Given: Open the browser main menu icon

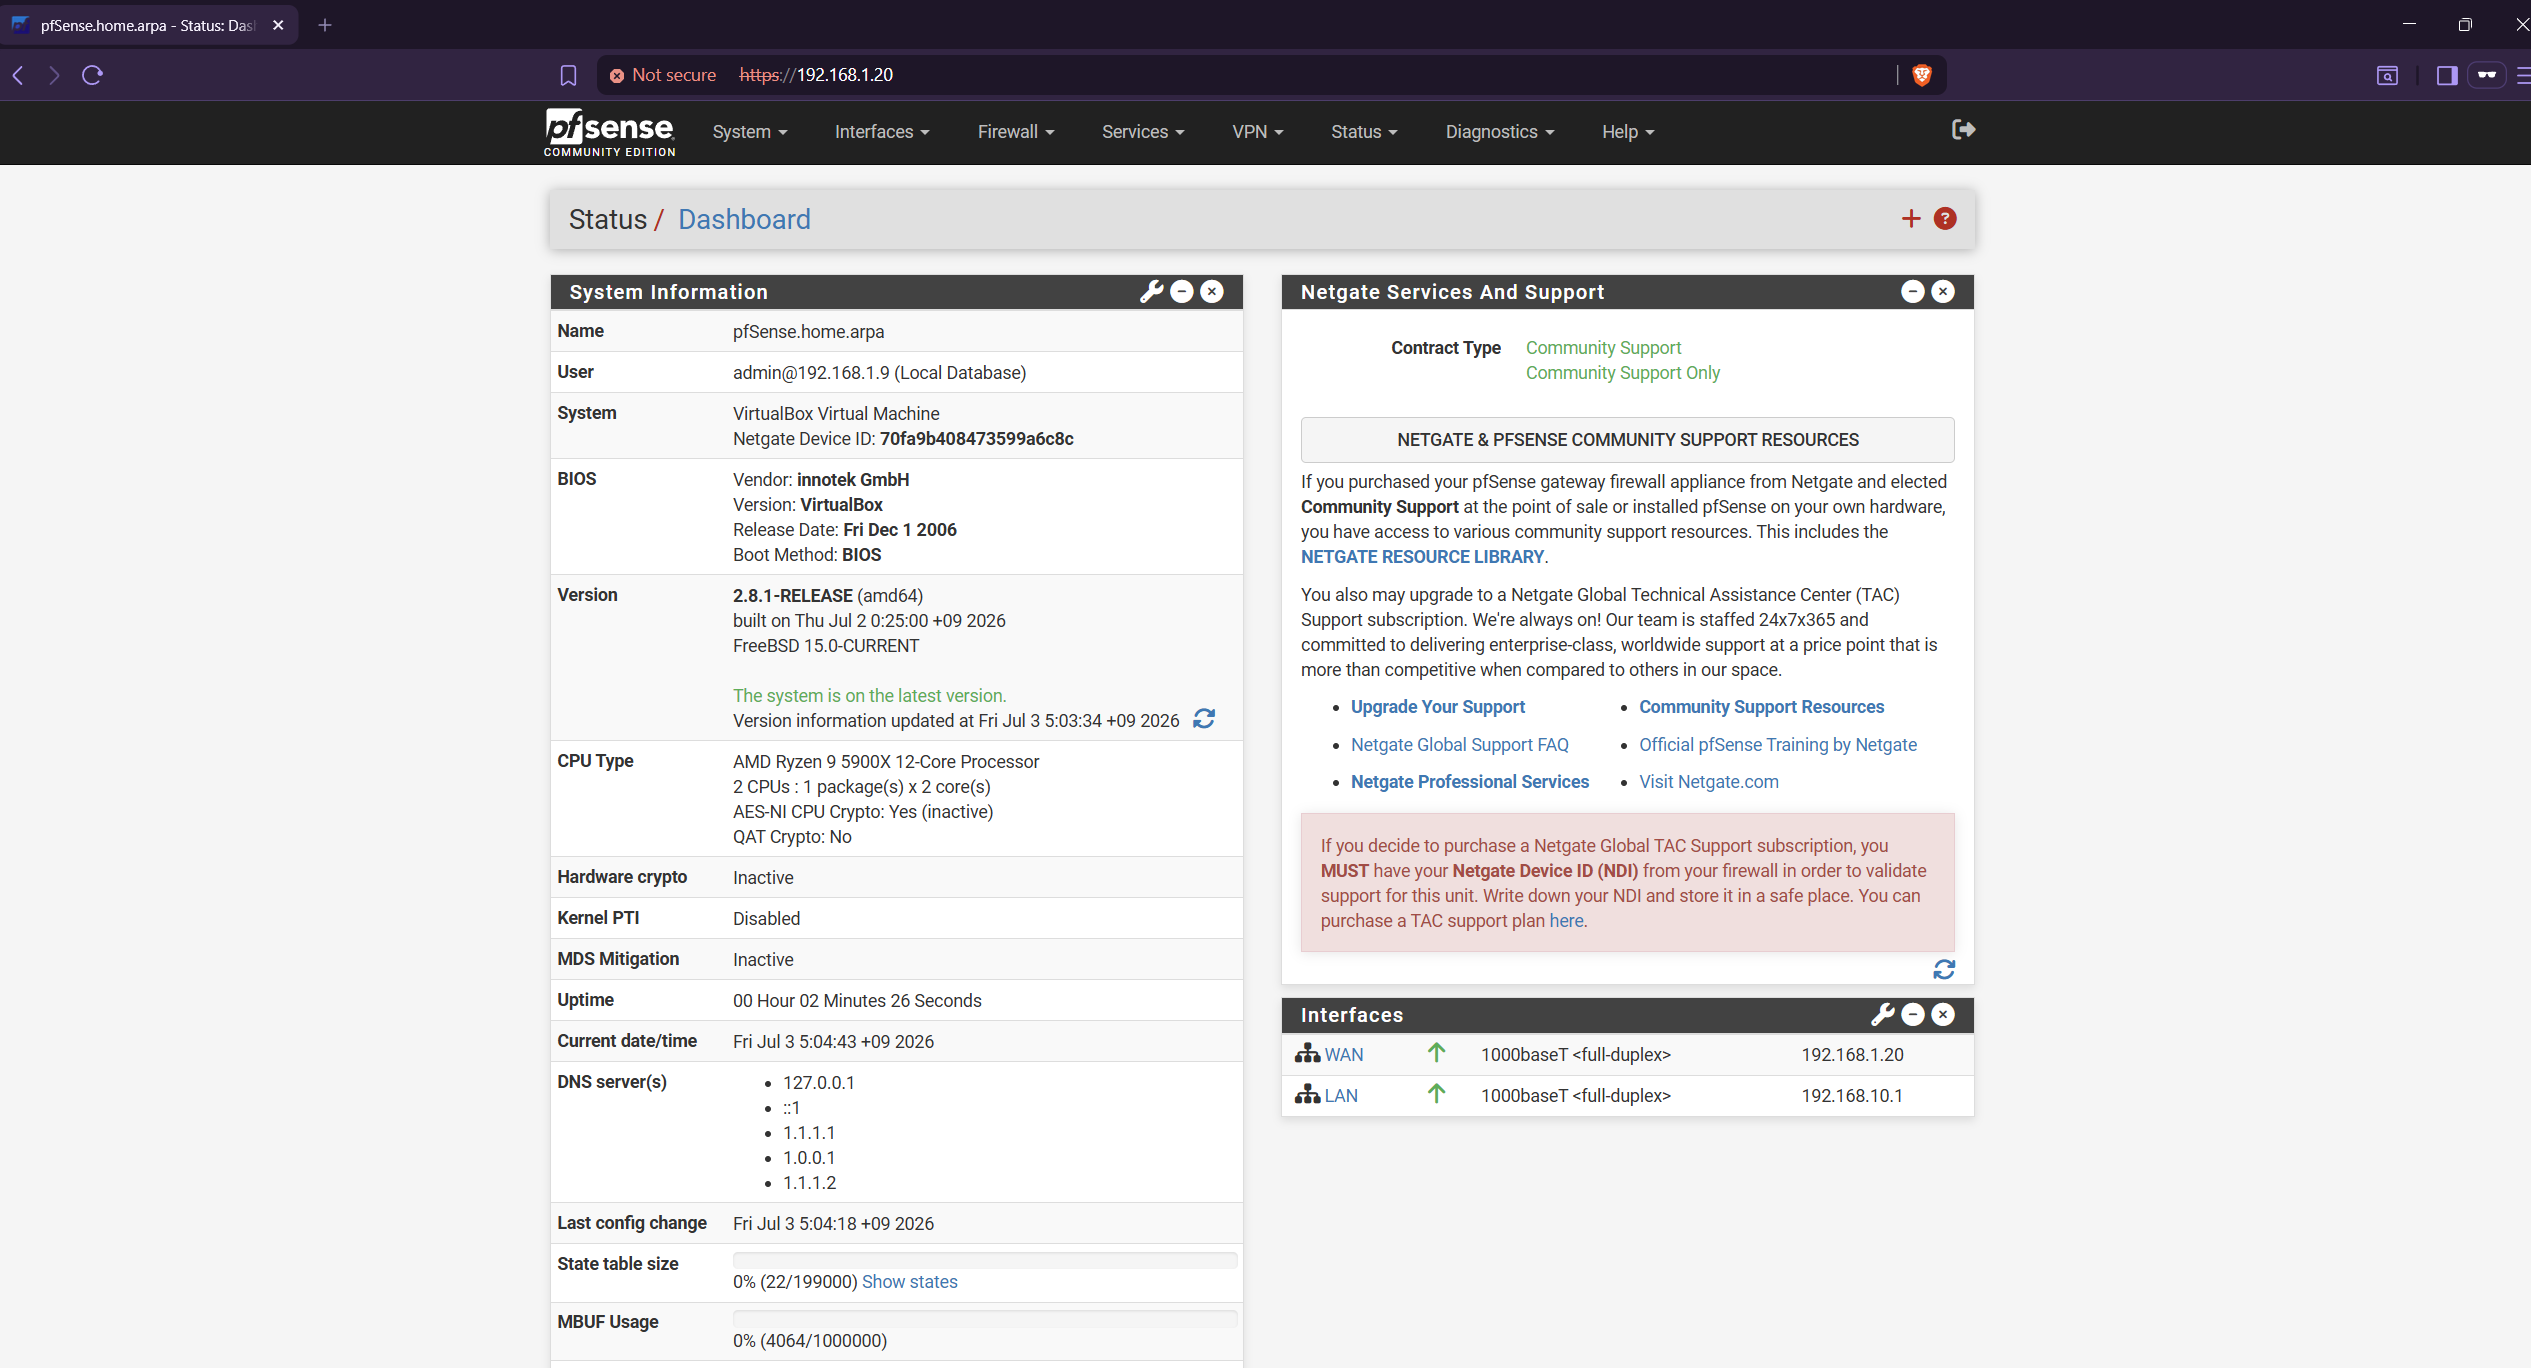Looking at the screenshot, I should pyautogui.click(x=2523, y=75).
